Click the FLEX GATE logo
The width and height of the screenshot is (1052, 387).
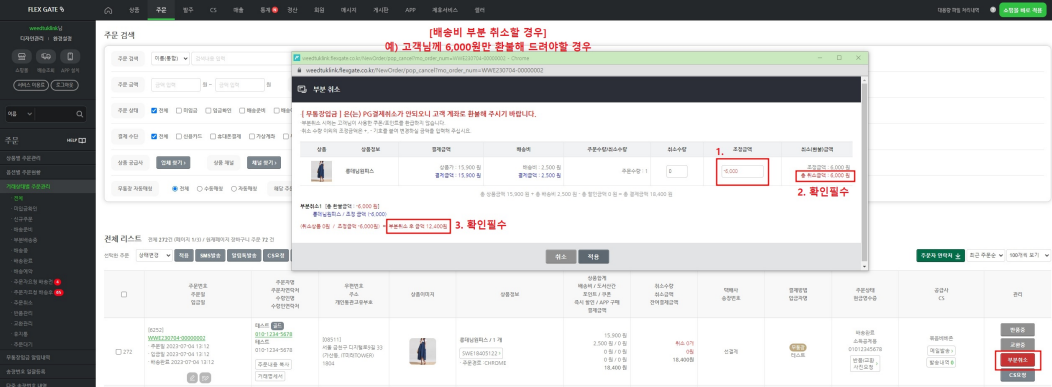click(x=47, y=10)
